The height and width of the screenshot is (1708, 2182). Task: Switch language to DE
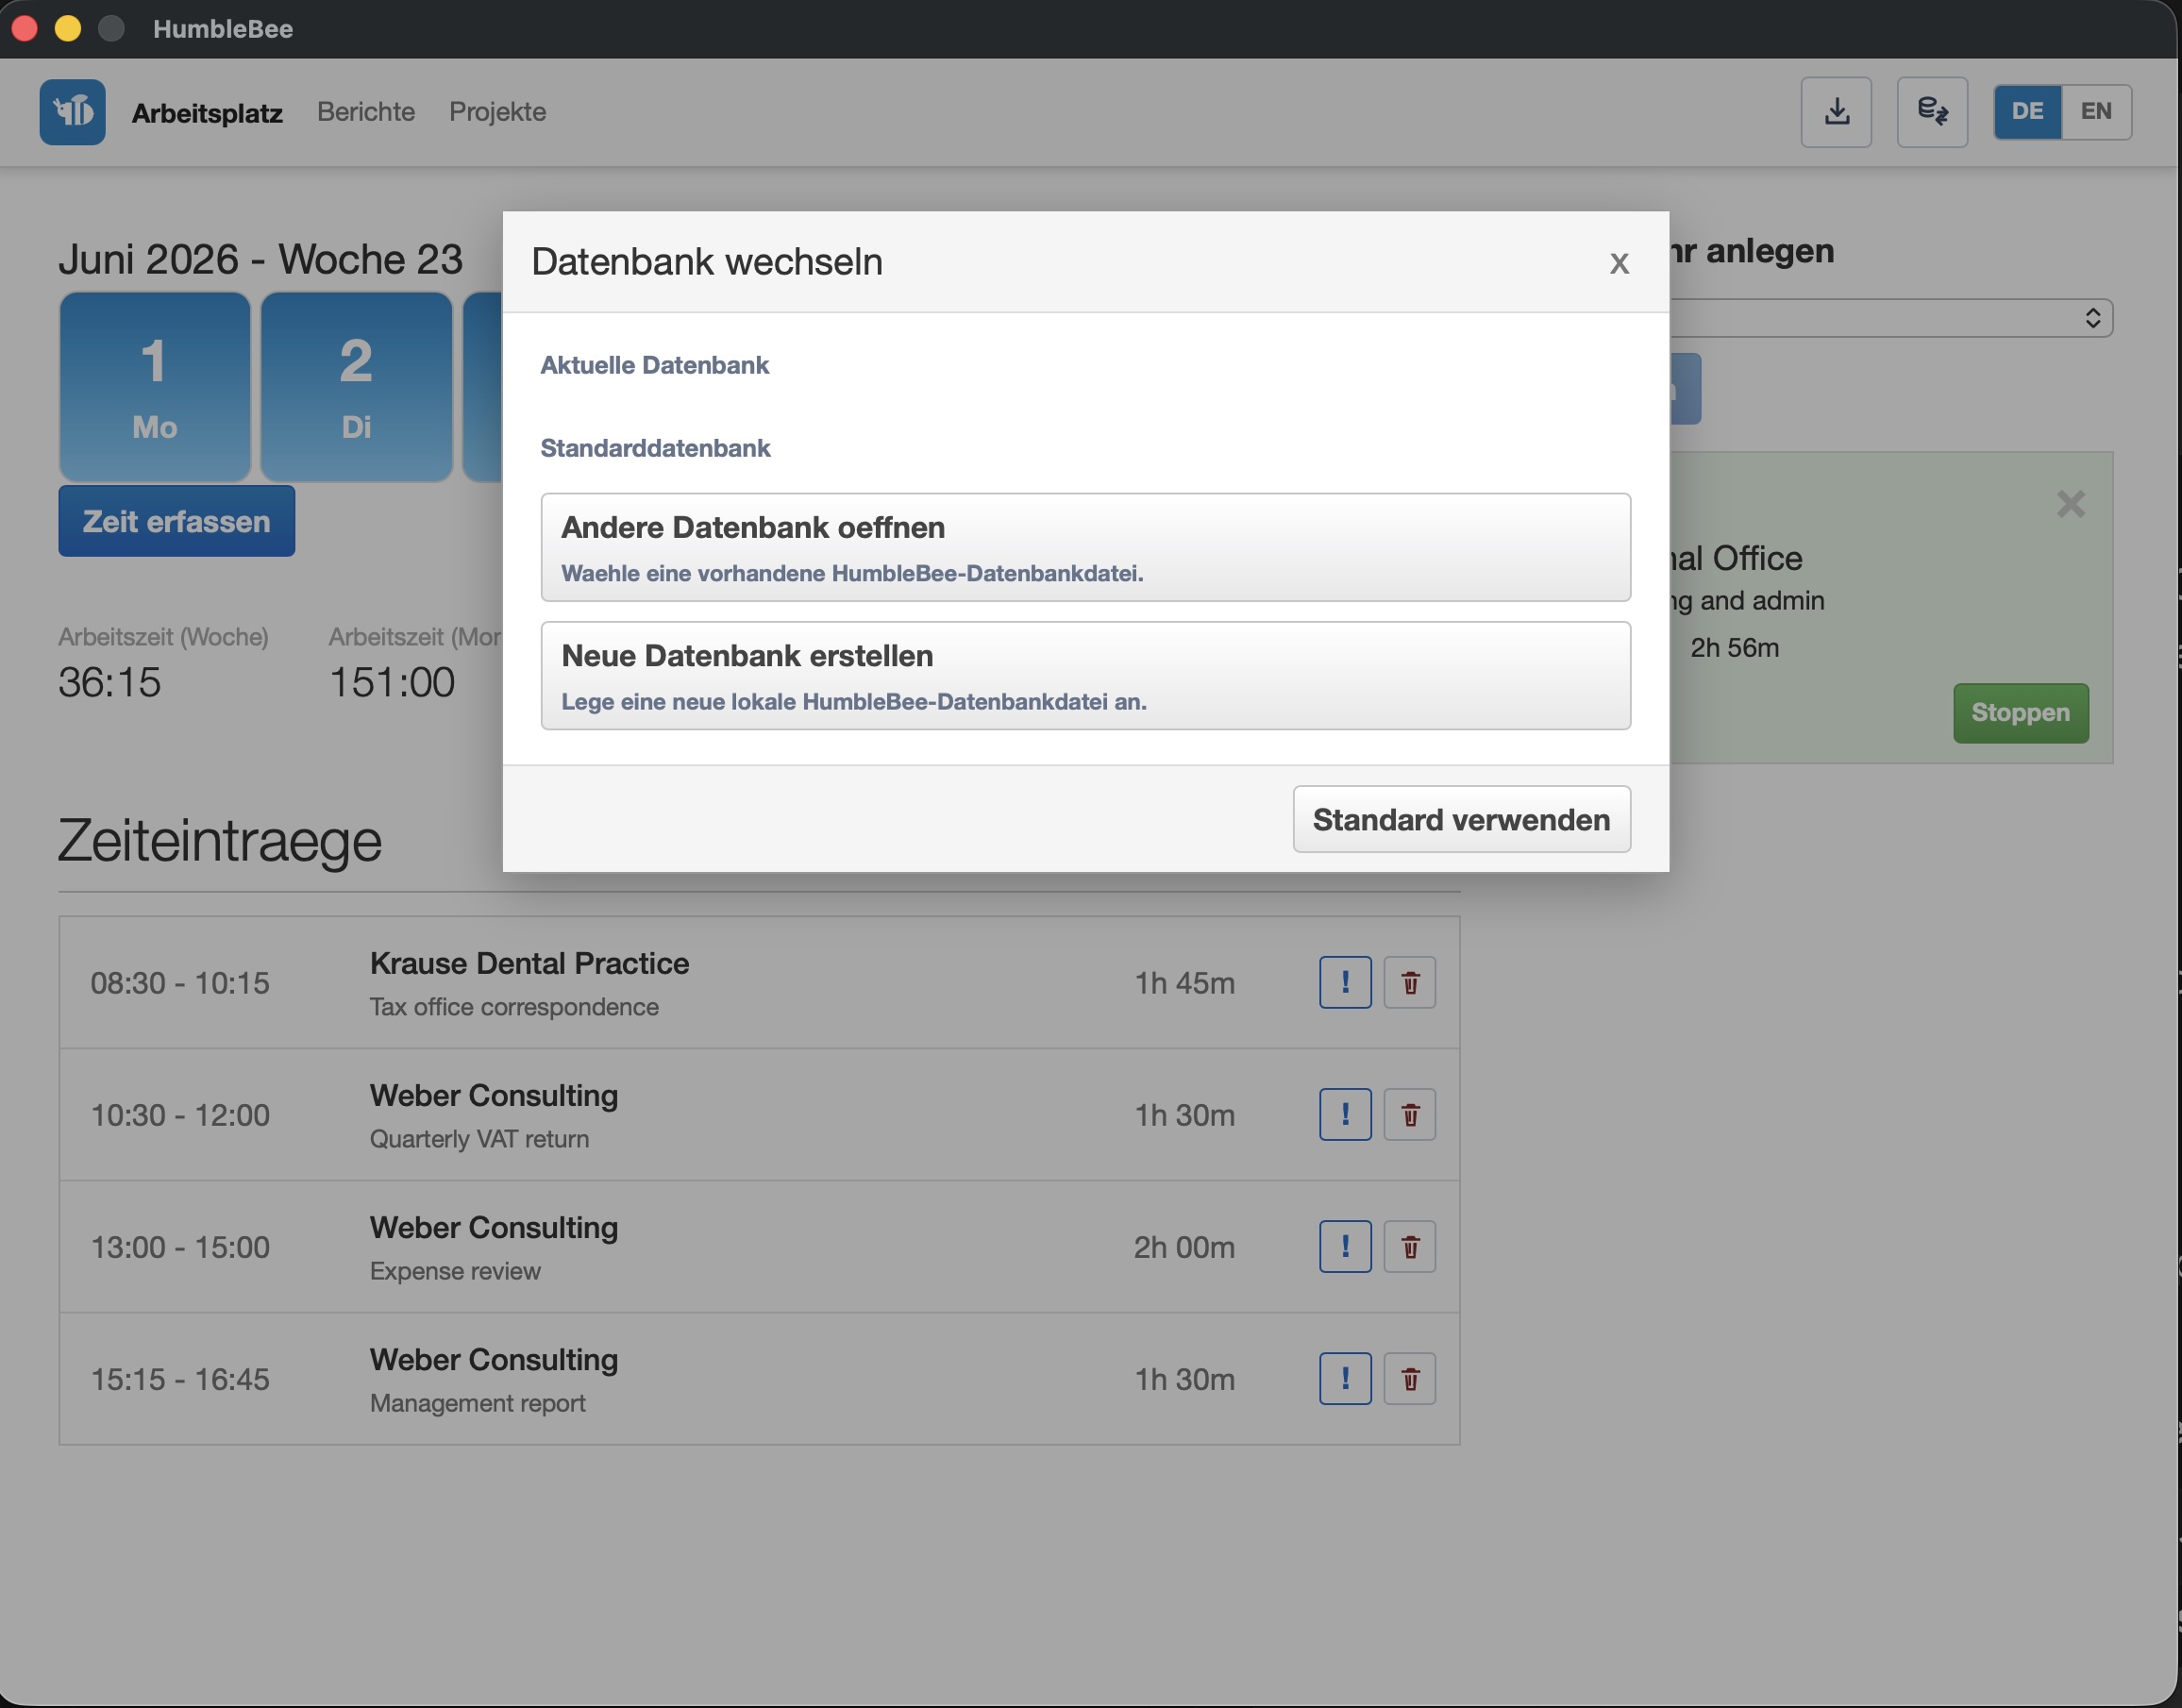(x=2027, y=111)
